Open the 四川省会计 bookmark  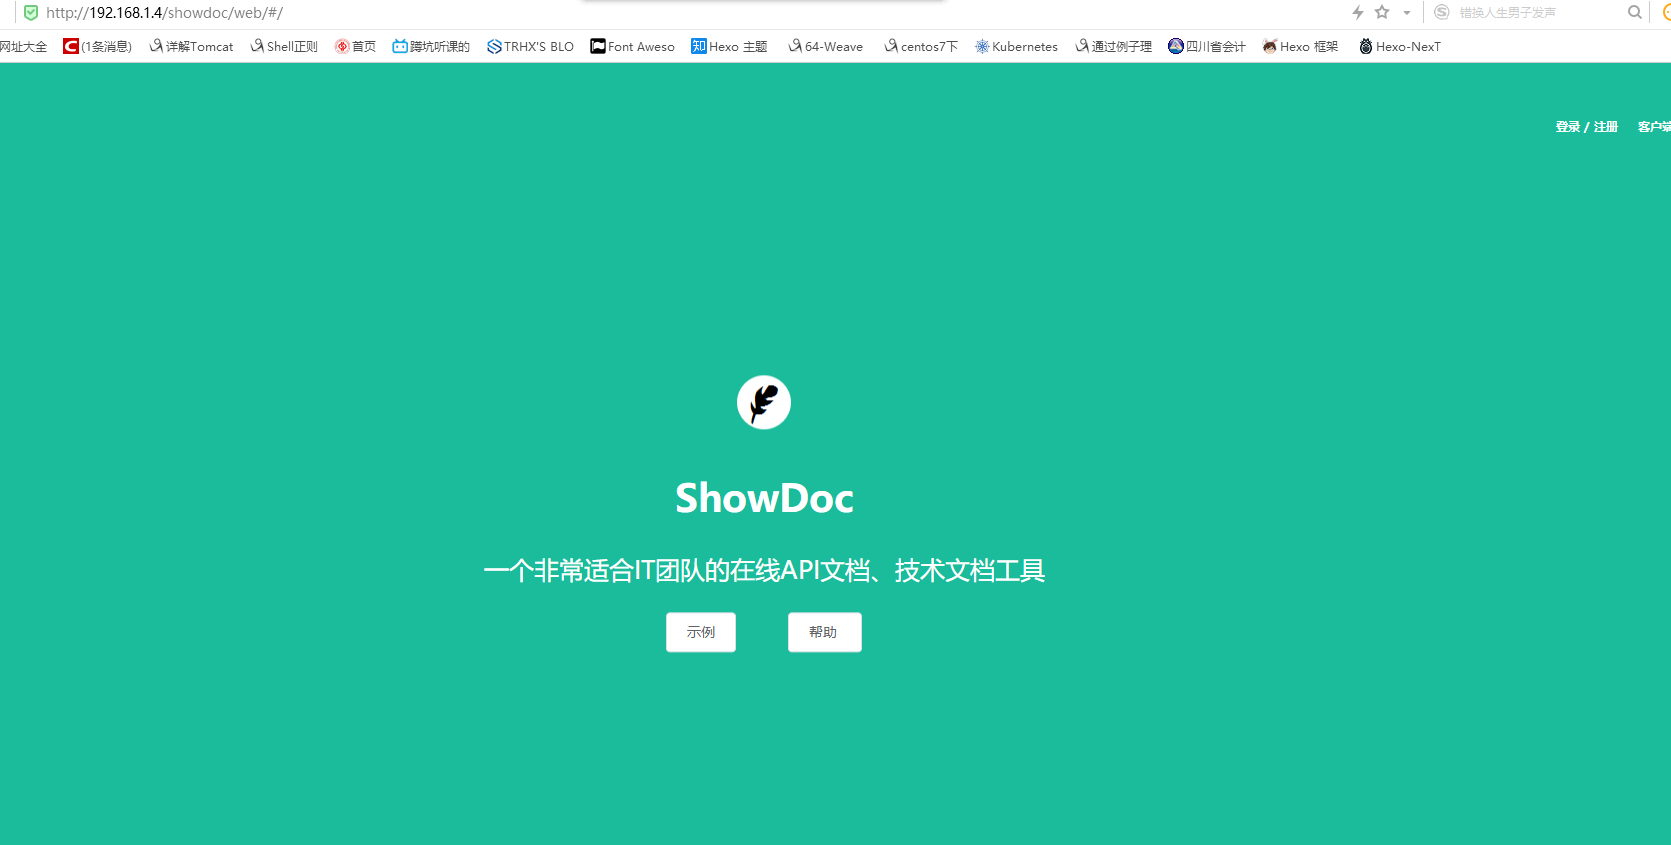click(x=1207, y=46)
